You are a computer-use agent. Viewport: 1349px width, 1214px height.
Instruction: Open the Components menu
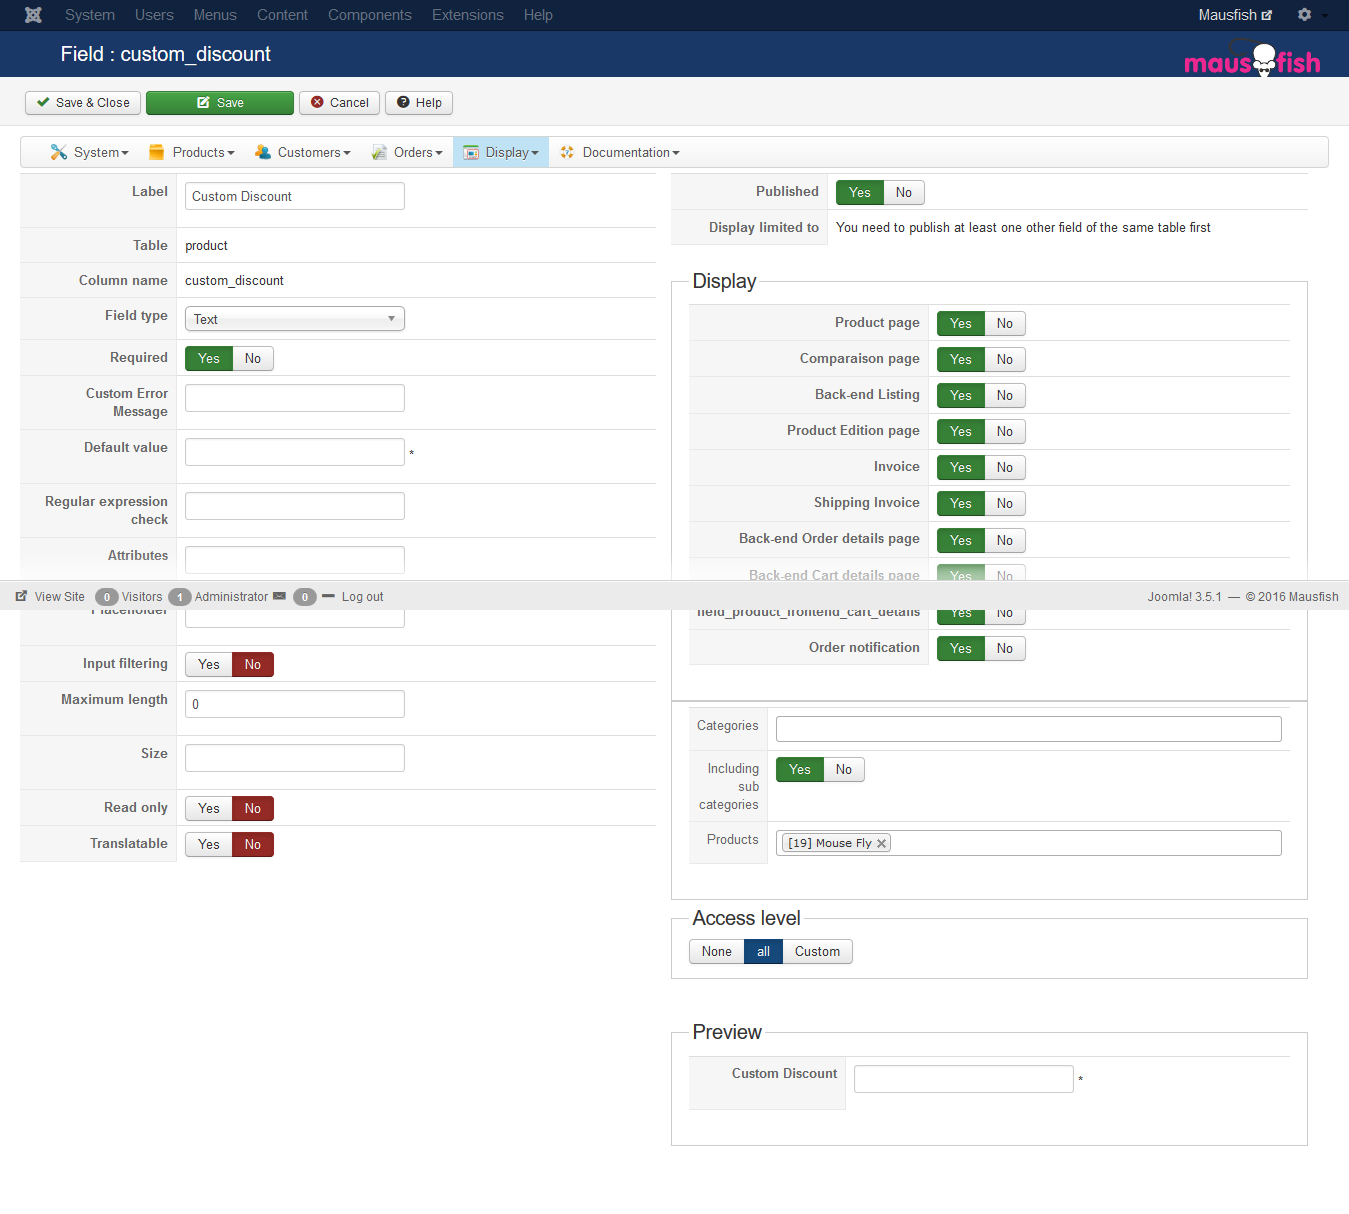point(370,15)
